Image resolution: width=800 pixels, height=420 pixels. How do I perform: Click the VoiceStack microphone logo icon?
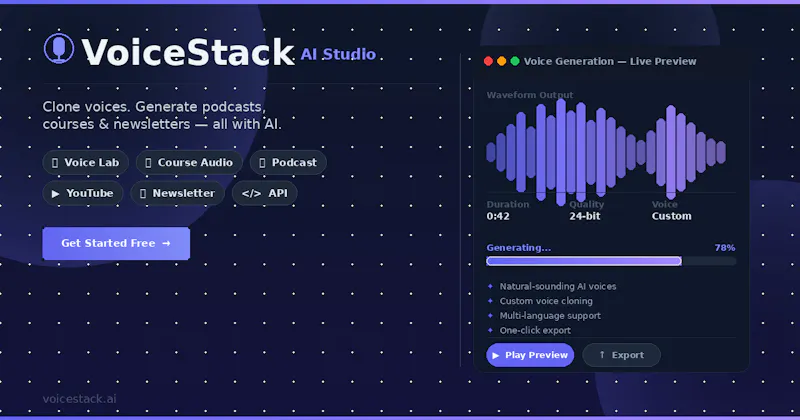[x=59, y=48]
